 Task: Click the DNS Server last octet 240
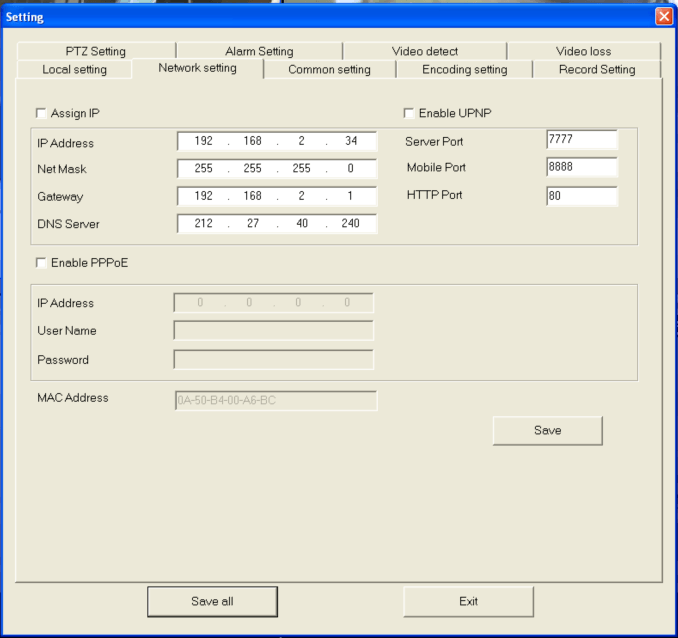click(x=350, y=223)
